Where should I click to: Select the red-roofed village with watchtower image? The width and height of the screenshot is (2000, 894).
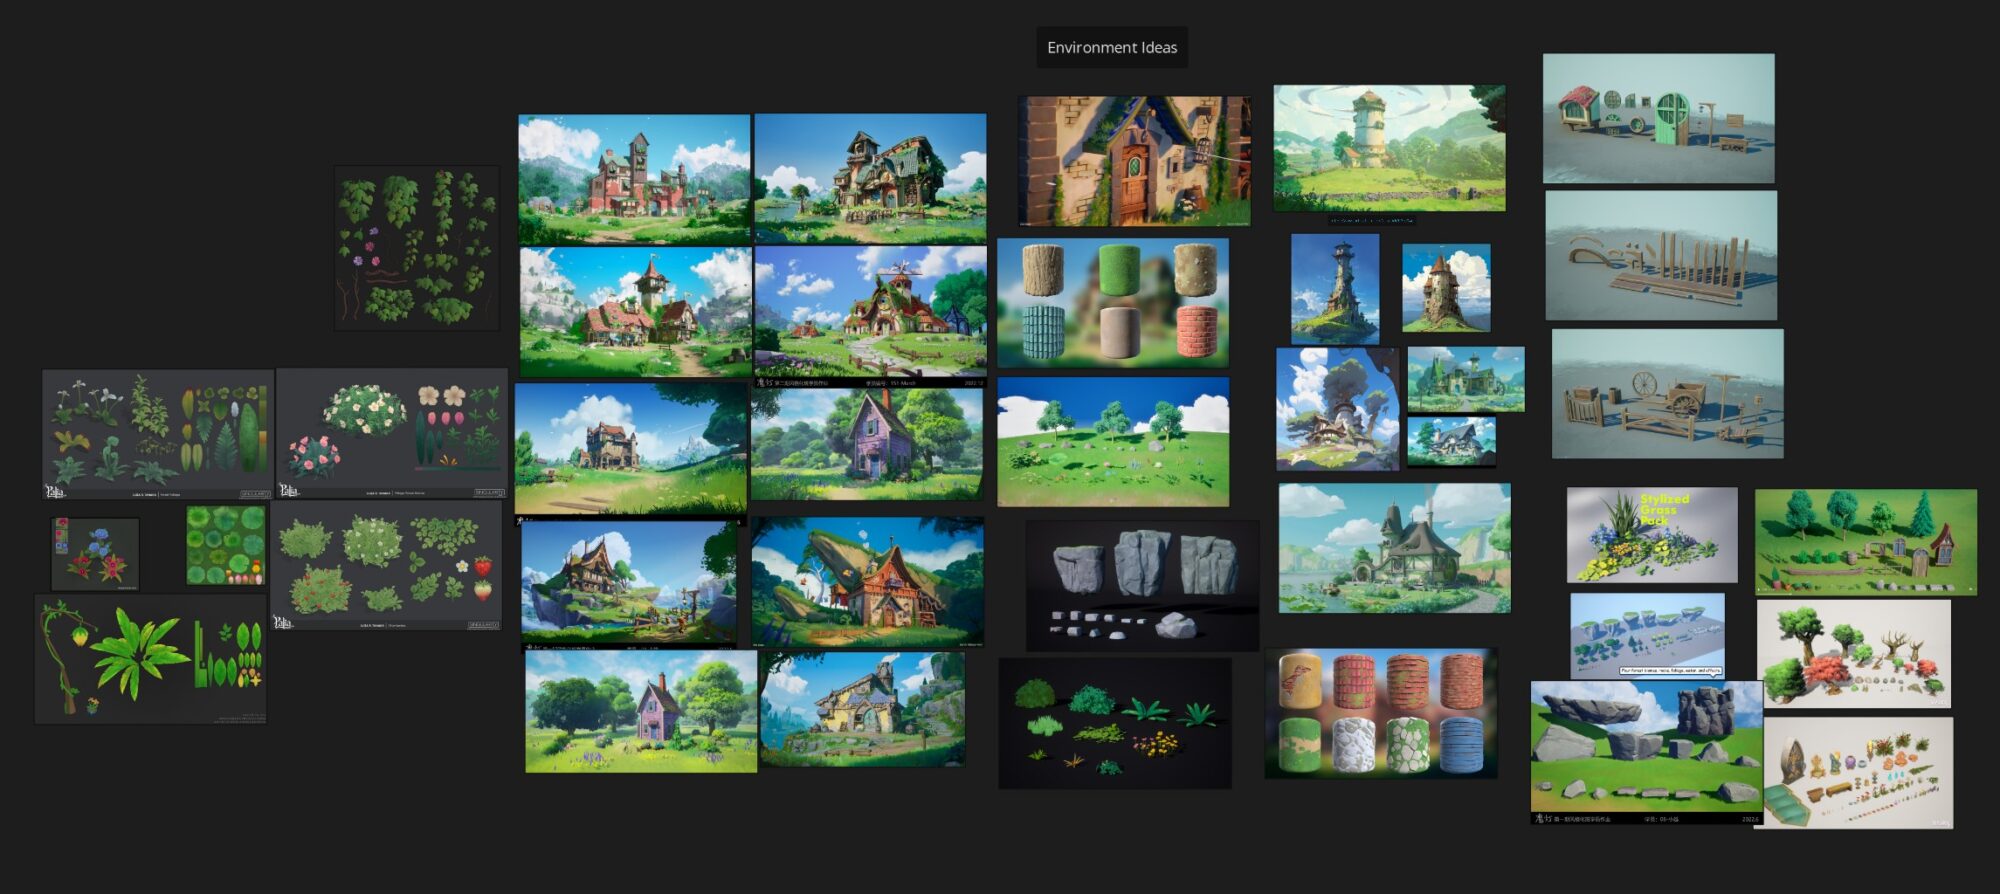636,312
